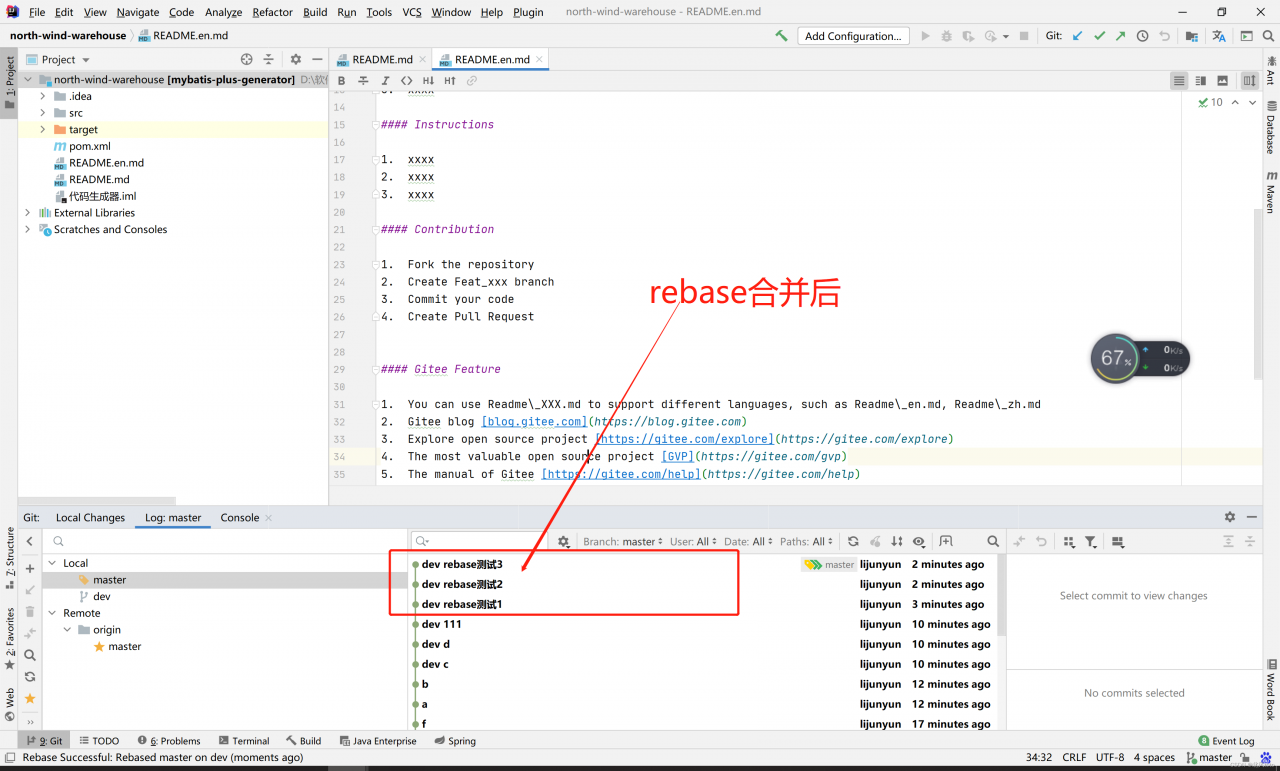Click the Build Project hammer icon
Viewport: 1280px width, 771px height.
781,36
